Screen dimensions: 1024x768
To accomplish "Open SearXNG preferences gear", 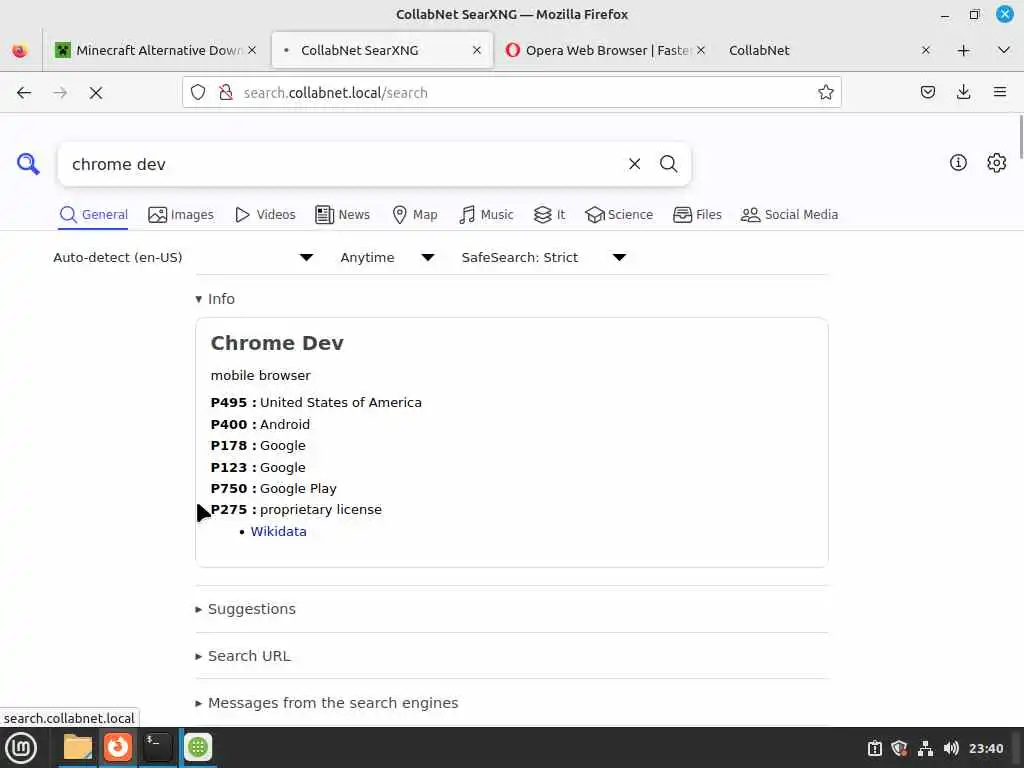I will (996, 163).
